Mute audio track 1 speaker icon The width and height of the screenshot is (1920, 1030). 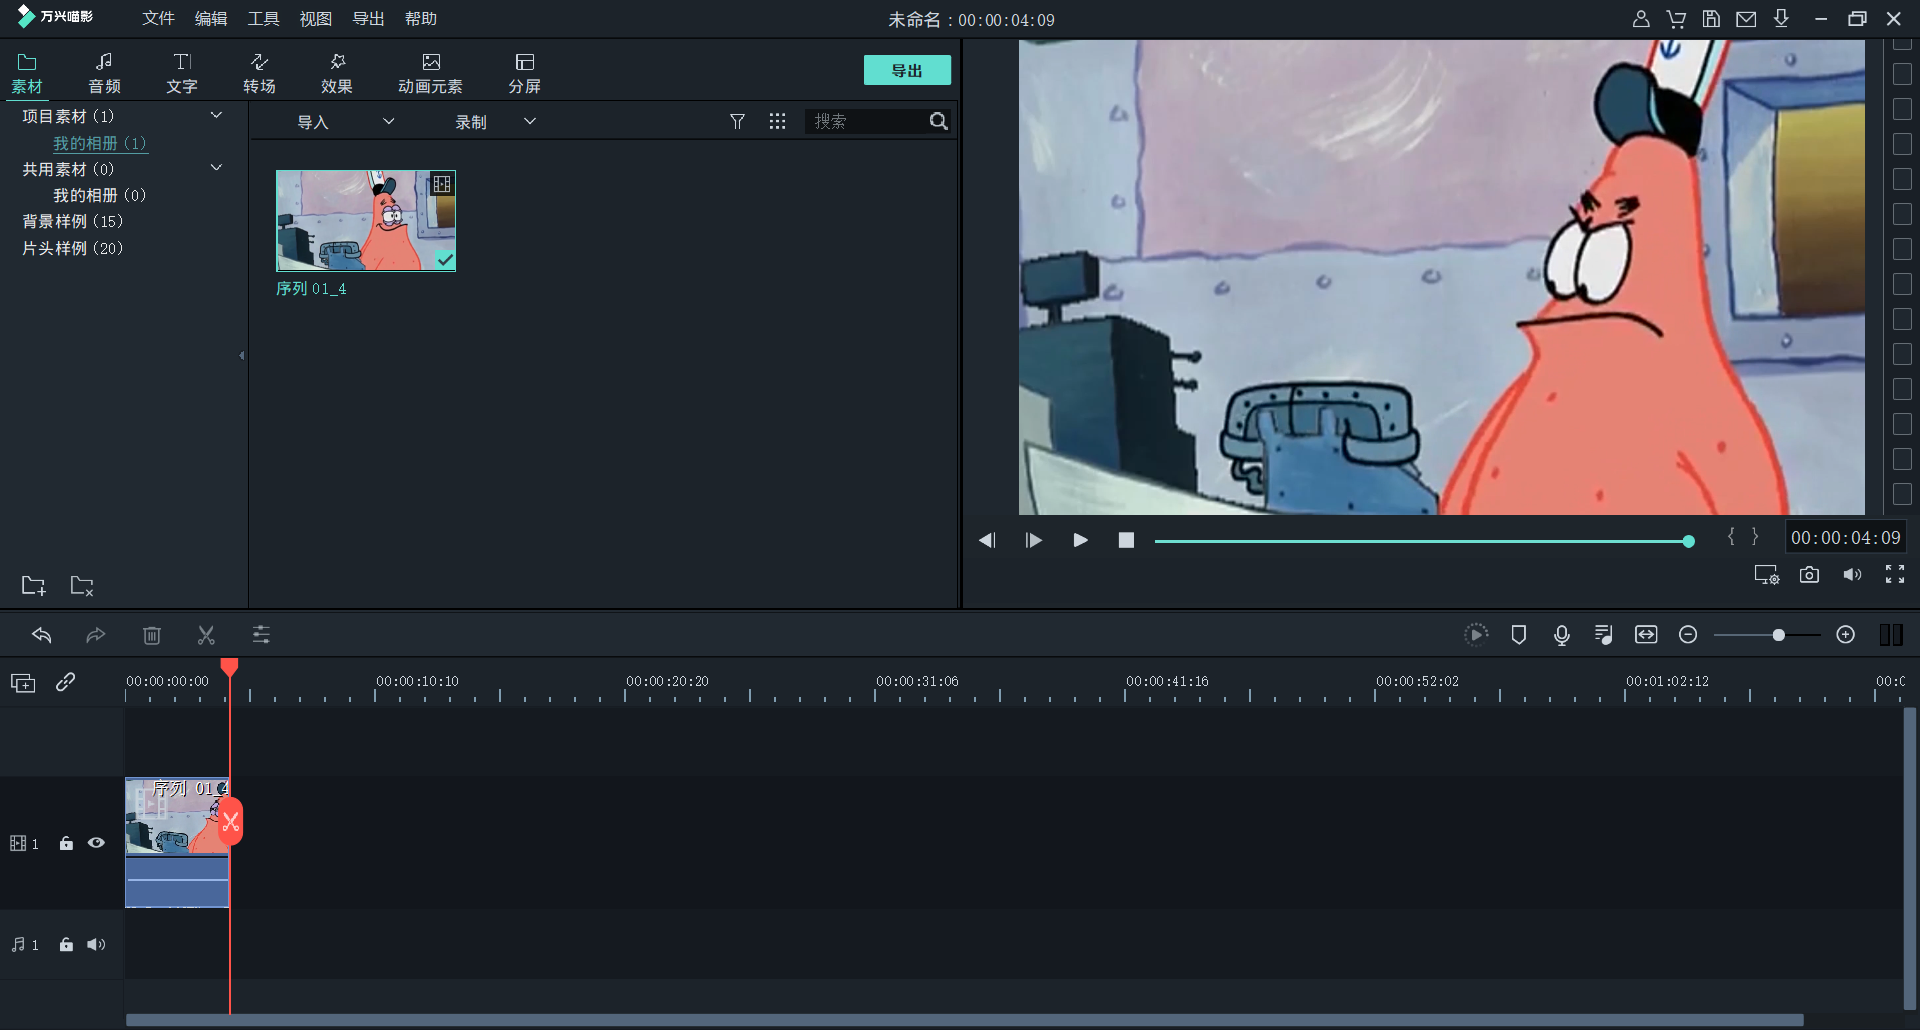tap(96, 944)
